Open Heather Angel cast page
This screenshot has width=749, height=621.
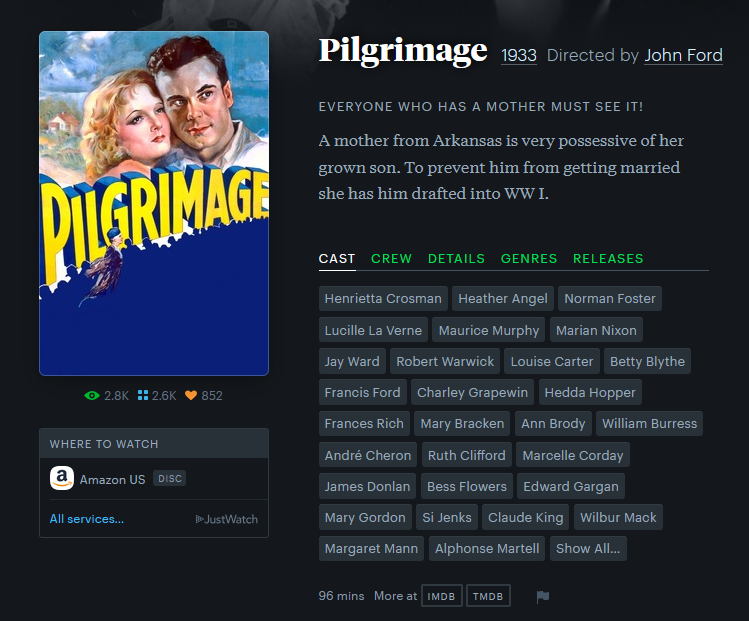(503, 299)
